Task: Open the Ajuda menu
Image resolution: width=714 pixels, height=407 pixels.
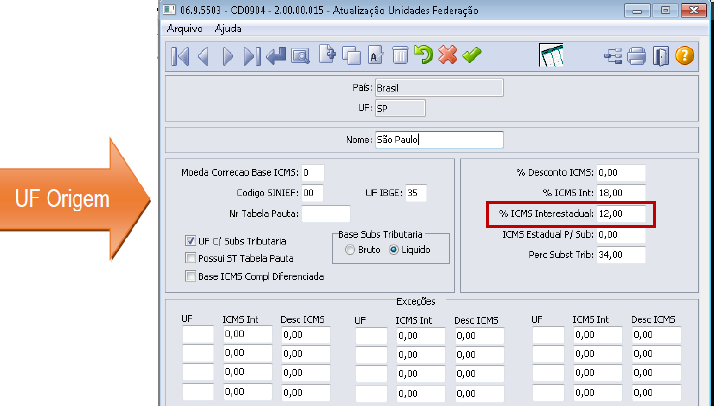Action: 228,29
